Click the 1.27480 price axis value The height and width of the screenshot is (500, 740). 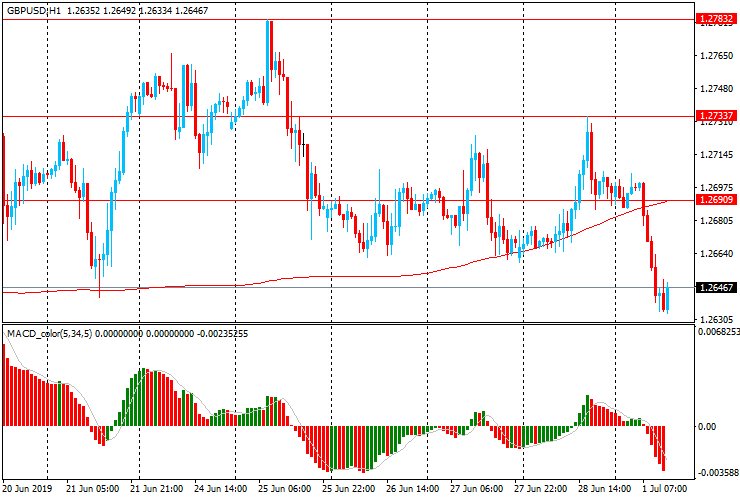pyautogui.click(x=716, y=89)
